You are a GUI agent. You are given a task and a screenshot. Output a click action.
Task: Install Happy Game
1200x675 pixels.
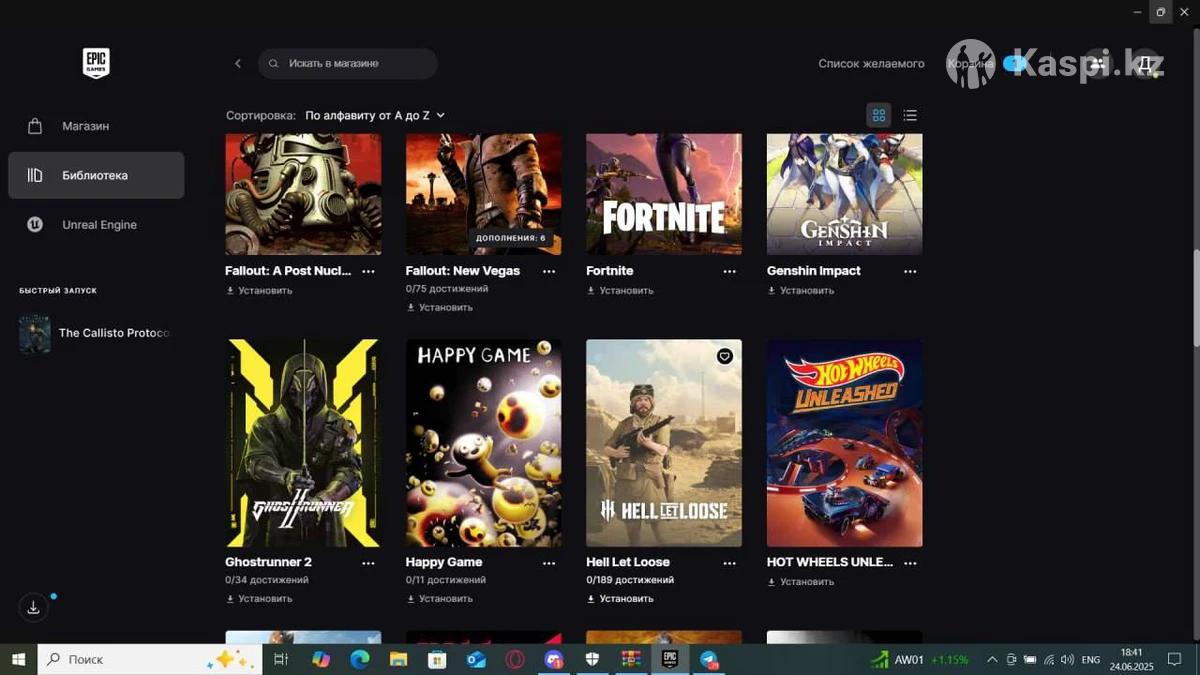(439, 598)
